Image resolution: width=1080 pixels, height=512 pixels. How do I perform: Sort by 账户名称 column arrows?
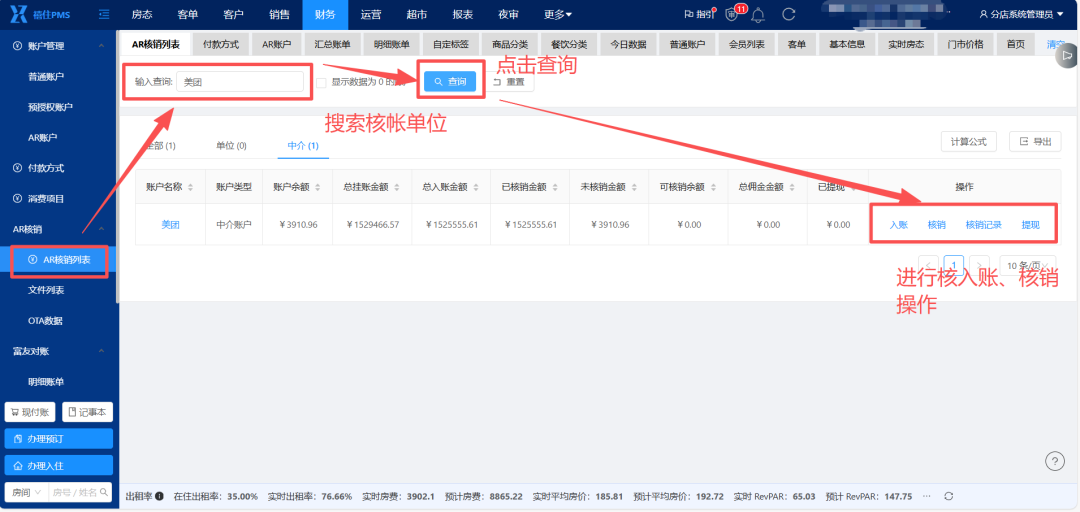[191, 187]
